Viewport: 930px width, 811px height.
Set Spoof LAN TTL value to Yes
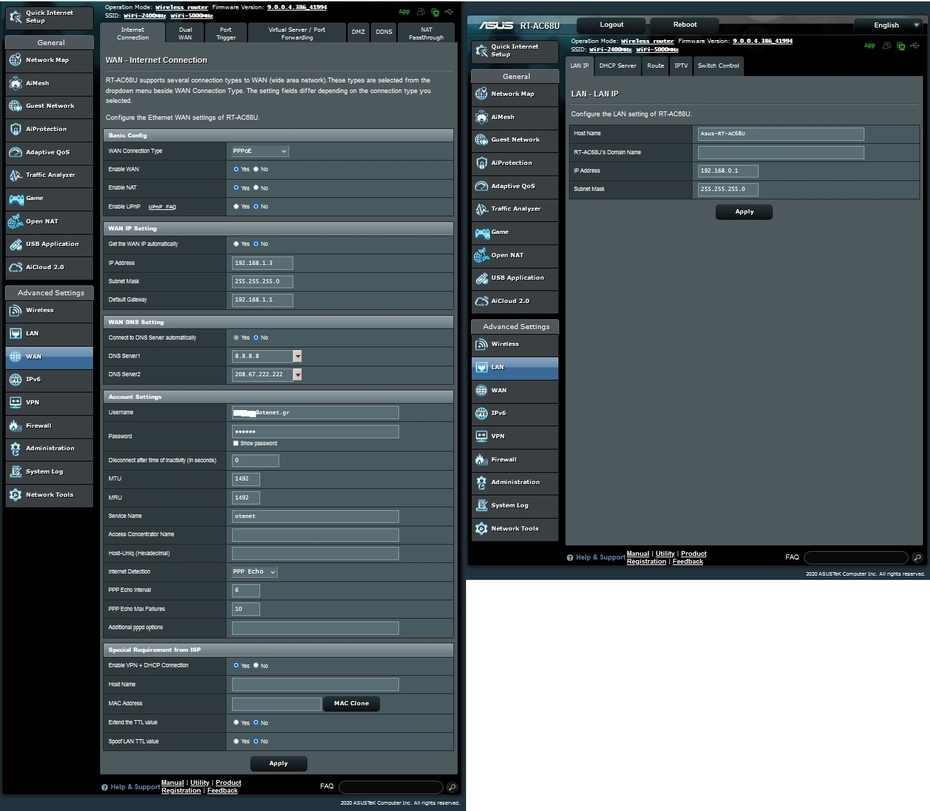(236, 741)
